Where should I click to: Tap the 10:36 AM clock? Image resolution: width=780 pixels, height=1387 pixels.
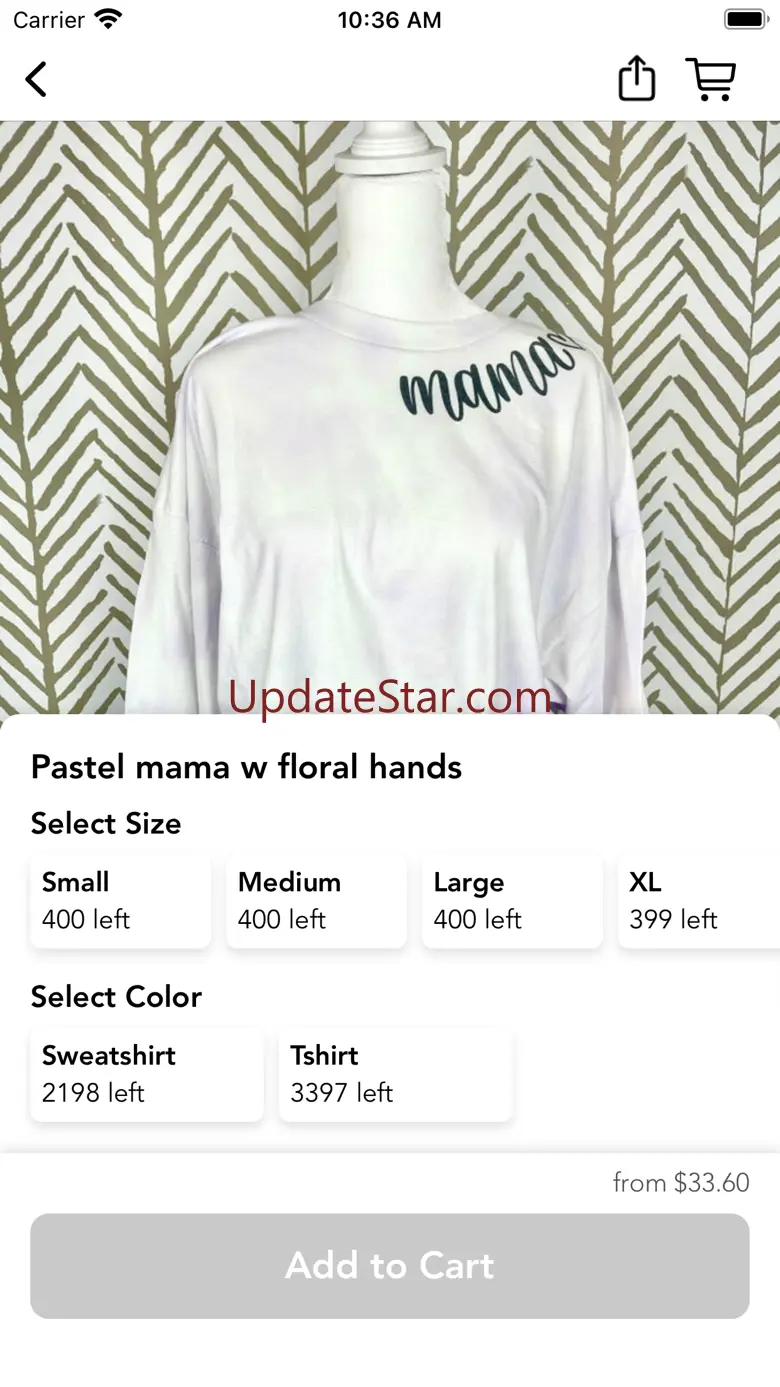tap(390, 19)
